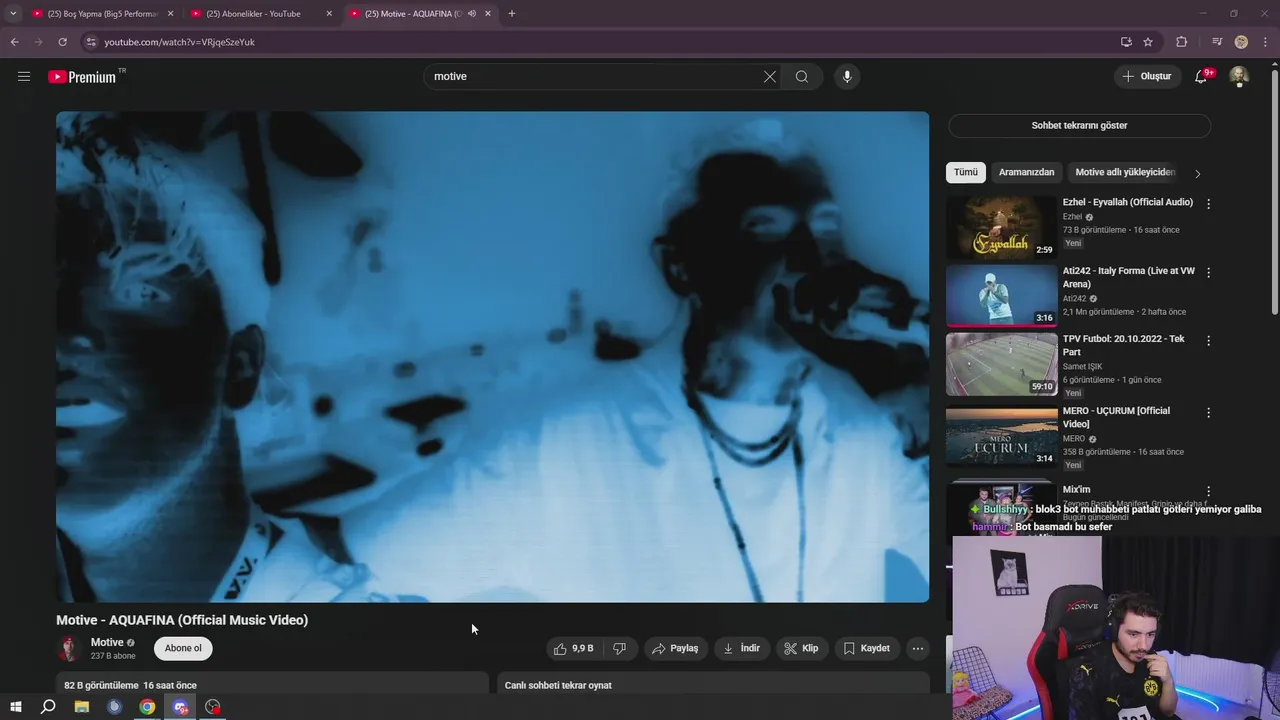Viewport: 1280px width, 720px height.
Task: Close the Boş Yapma browser tab
Action: click(170, 14)
